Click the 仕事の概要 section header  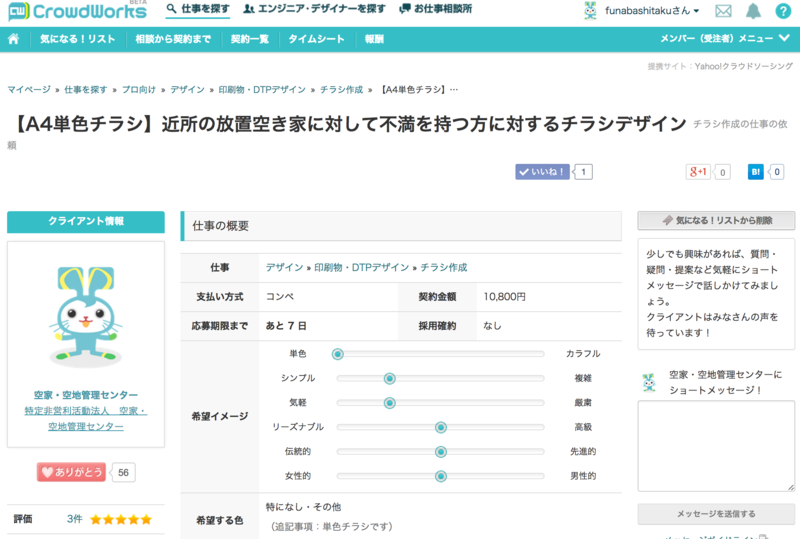coord(401,226)
